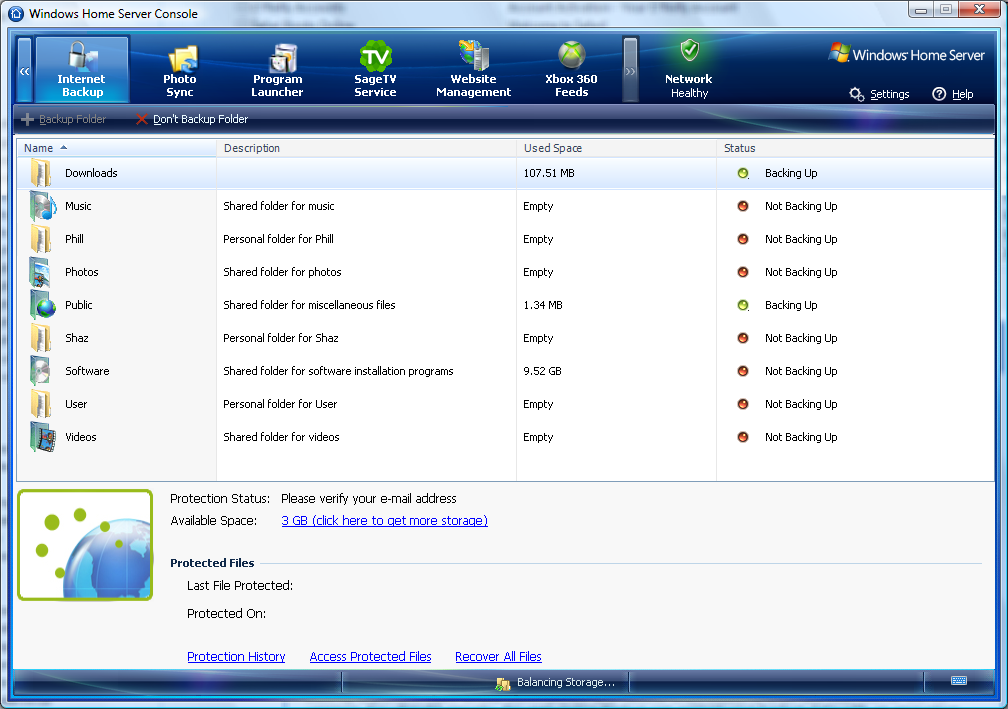
Task: Click the "9.52 GB" used space cell
Action: point(542,372)
